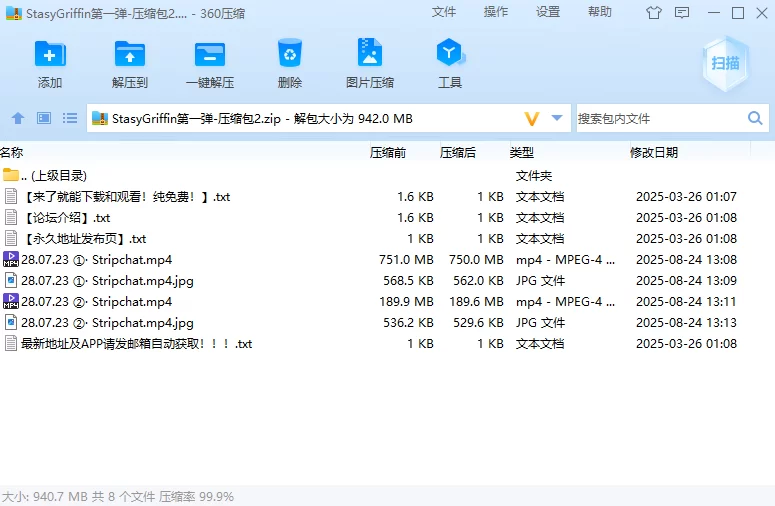Click the 360压缩 app icon in the title bar

pos(13,13)
